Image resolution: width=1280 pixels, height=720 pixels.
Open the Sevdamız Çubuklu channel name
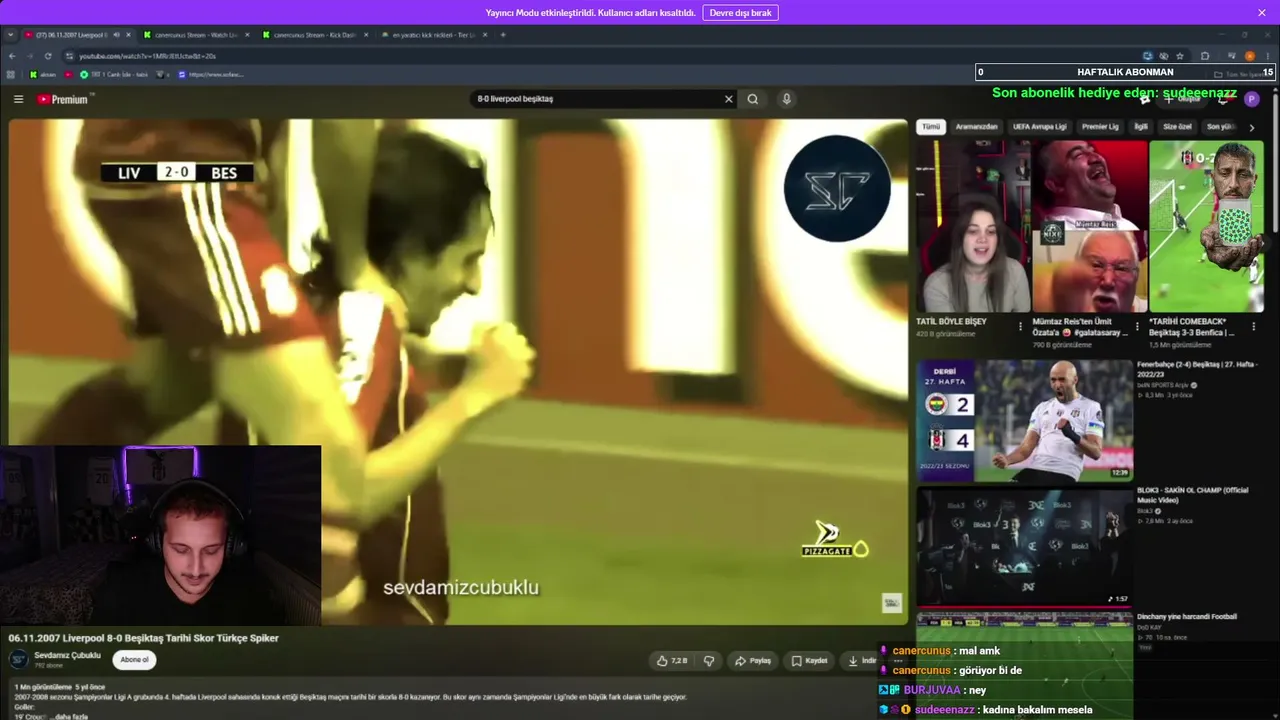[x=67, y=656]
